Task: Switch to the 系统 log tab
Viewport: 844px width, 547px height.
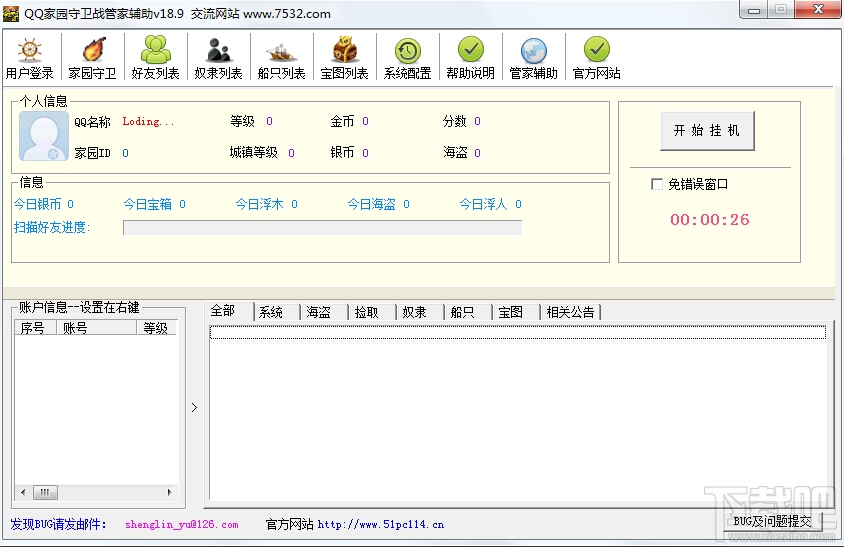Action: 271,312
